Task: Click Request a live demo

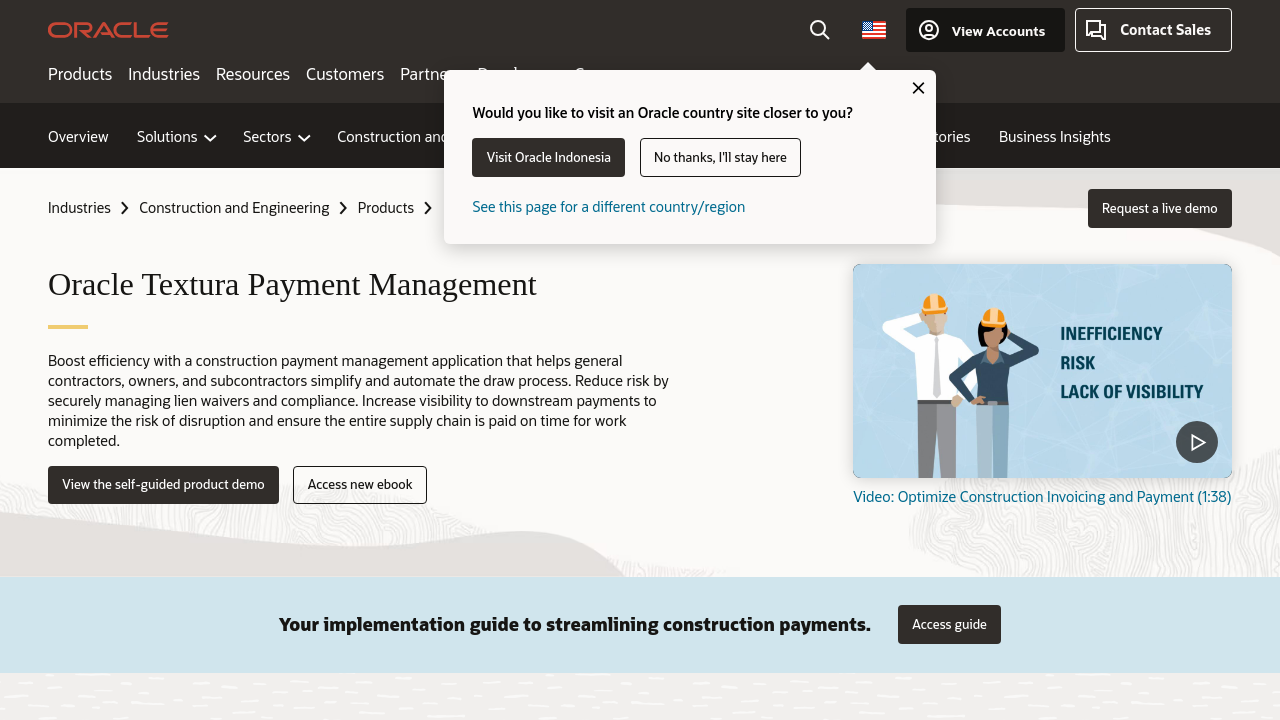Action: coord(1160,208)
